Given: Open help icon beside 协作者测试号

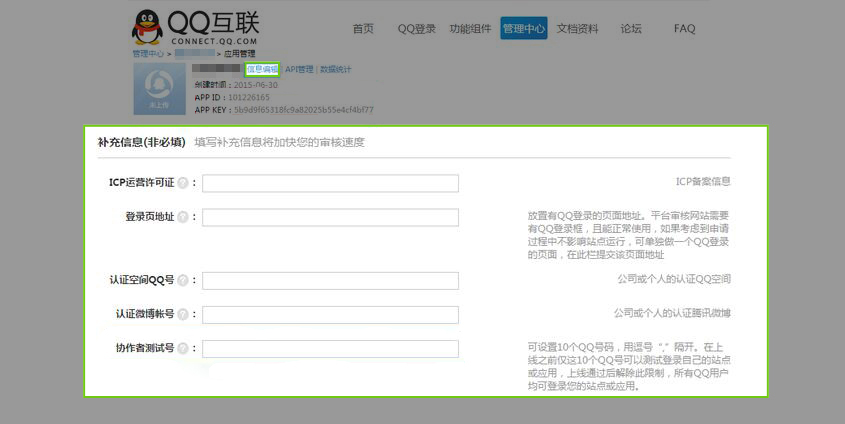Looking at the screenshot, I should point(183,349).
